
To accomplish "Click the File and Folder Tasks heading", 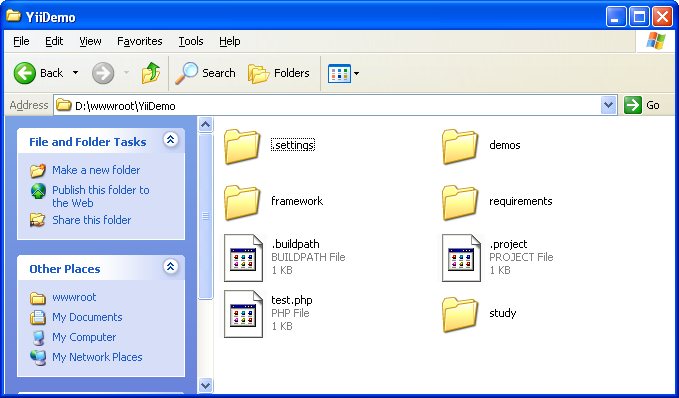I will (x=87, y=142).
